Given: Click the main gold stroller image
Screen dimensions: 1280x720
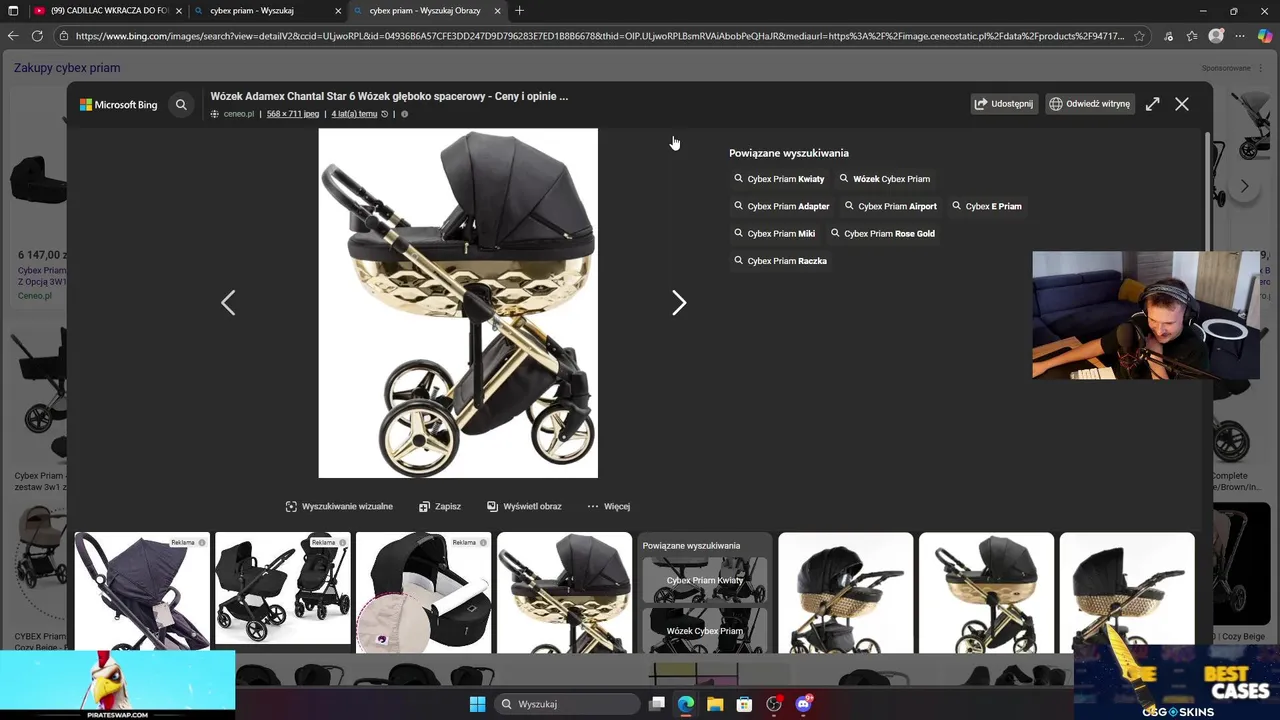Looking at the screenshot, I should click(458, 303).
